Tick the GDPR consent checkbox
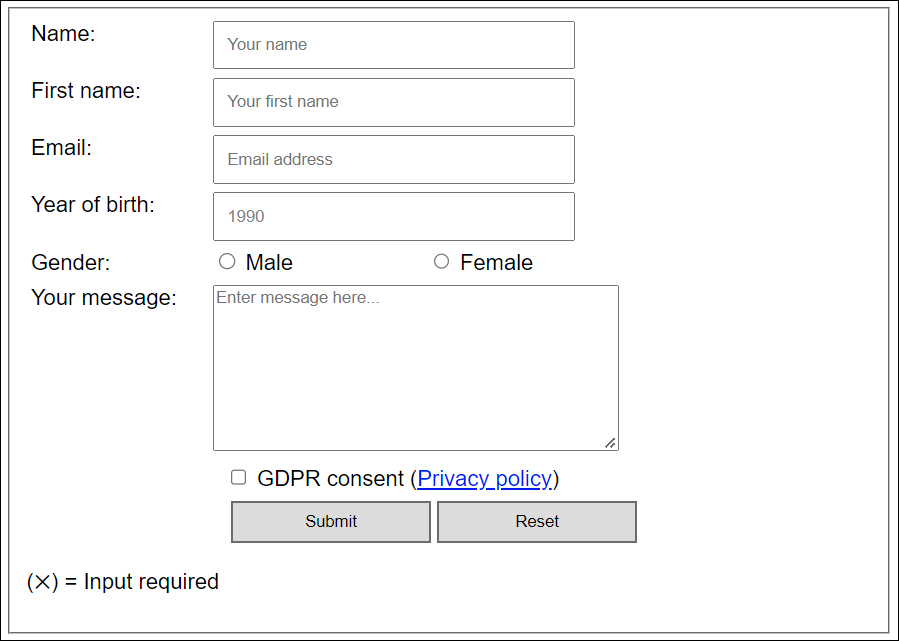This screenshot has width=899, height=641. (238, 477)
